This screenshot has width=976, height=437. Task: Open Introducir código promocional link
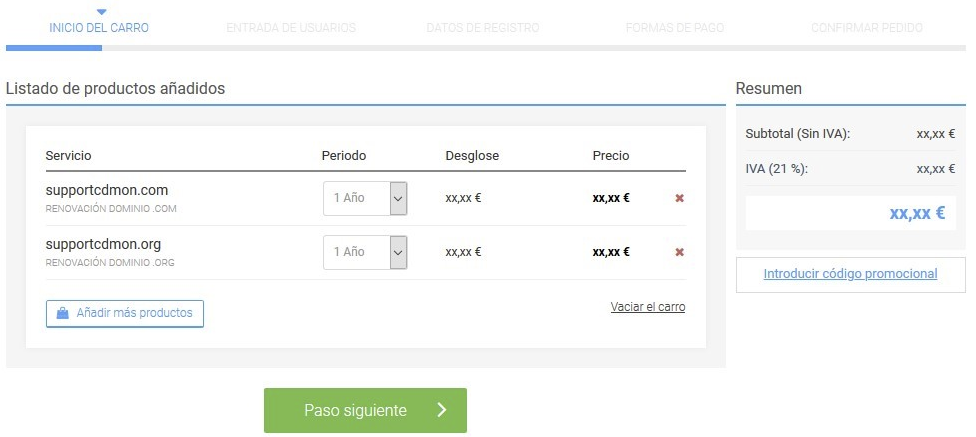(850, 274)
